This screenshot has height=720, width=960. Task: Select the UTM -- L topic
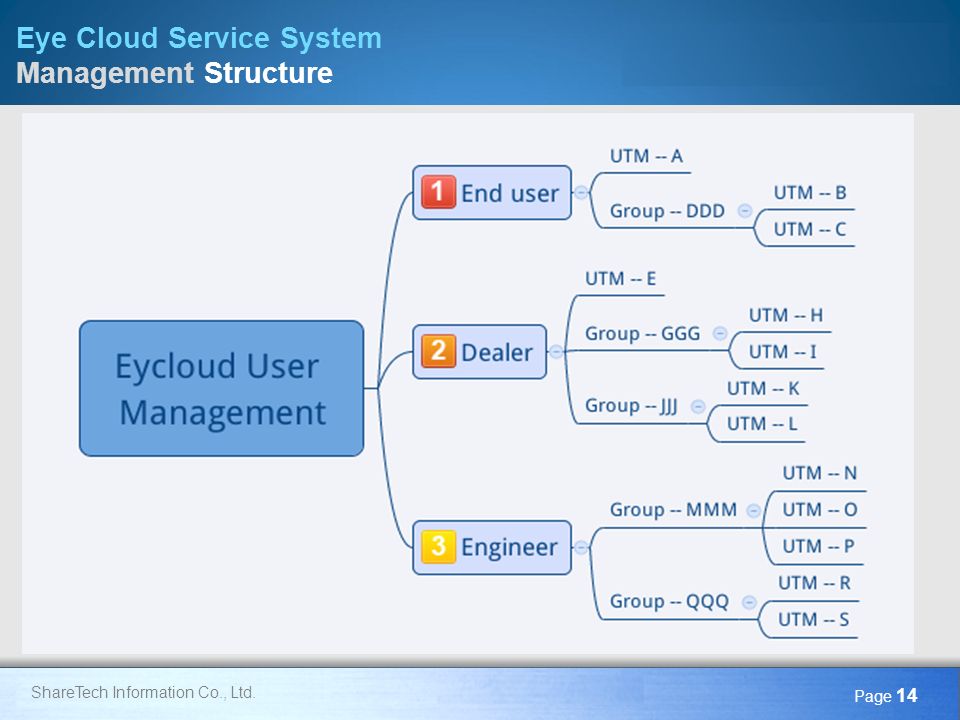(762, 424)
